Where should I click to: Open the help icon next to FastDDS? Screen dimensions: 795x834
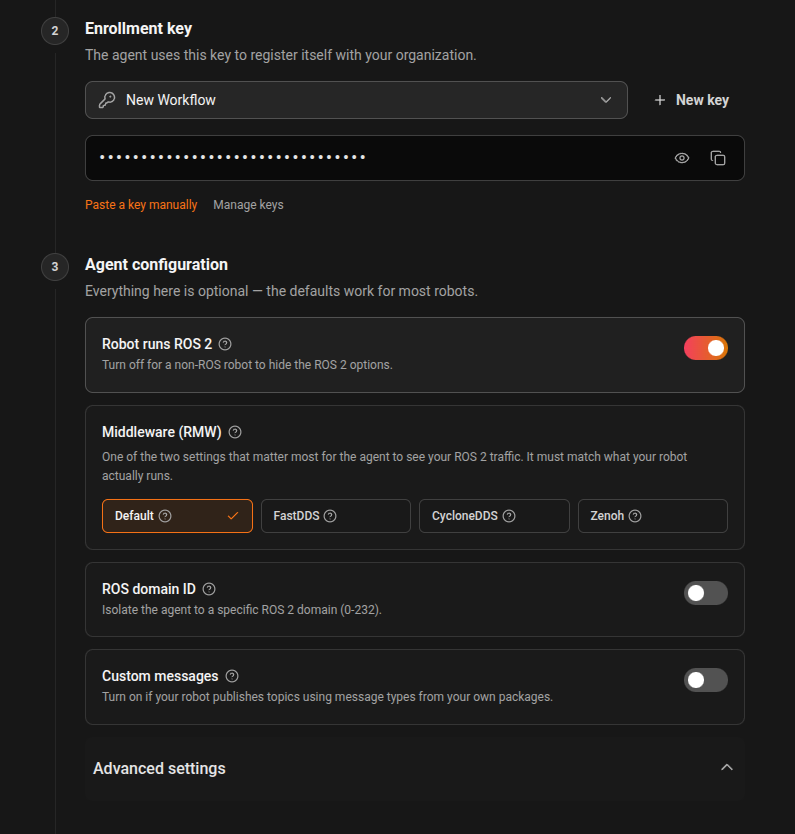click(330, 516)
